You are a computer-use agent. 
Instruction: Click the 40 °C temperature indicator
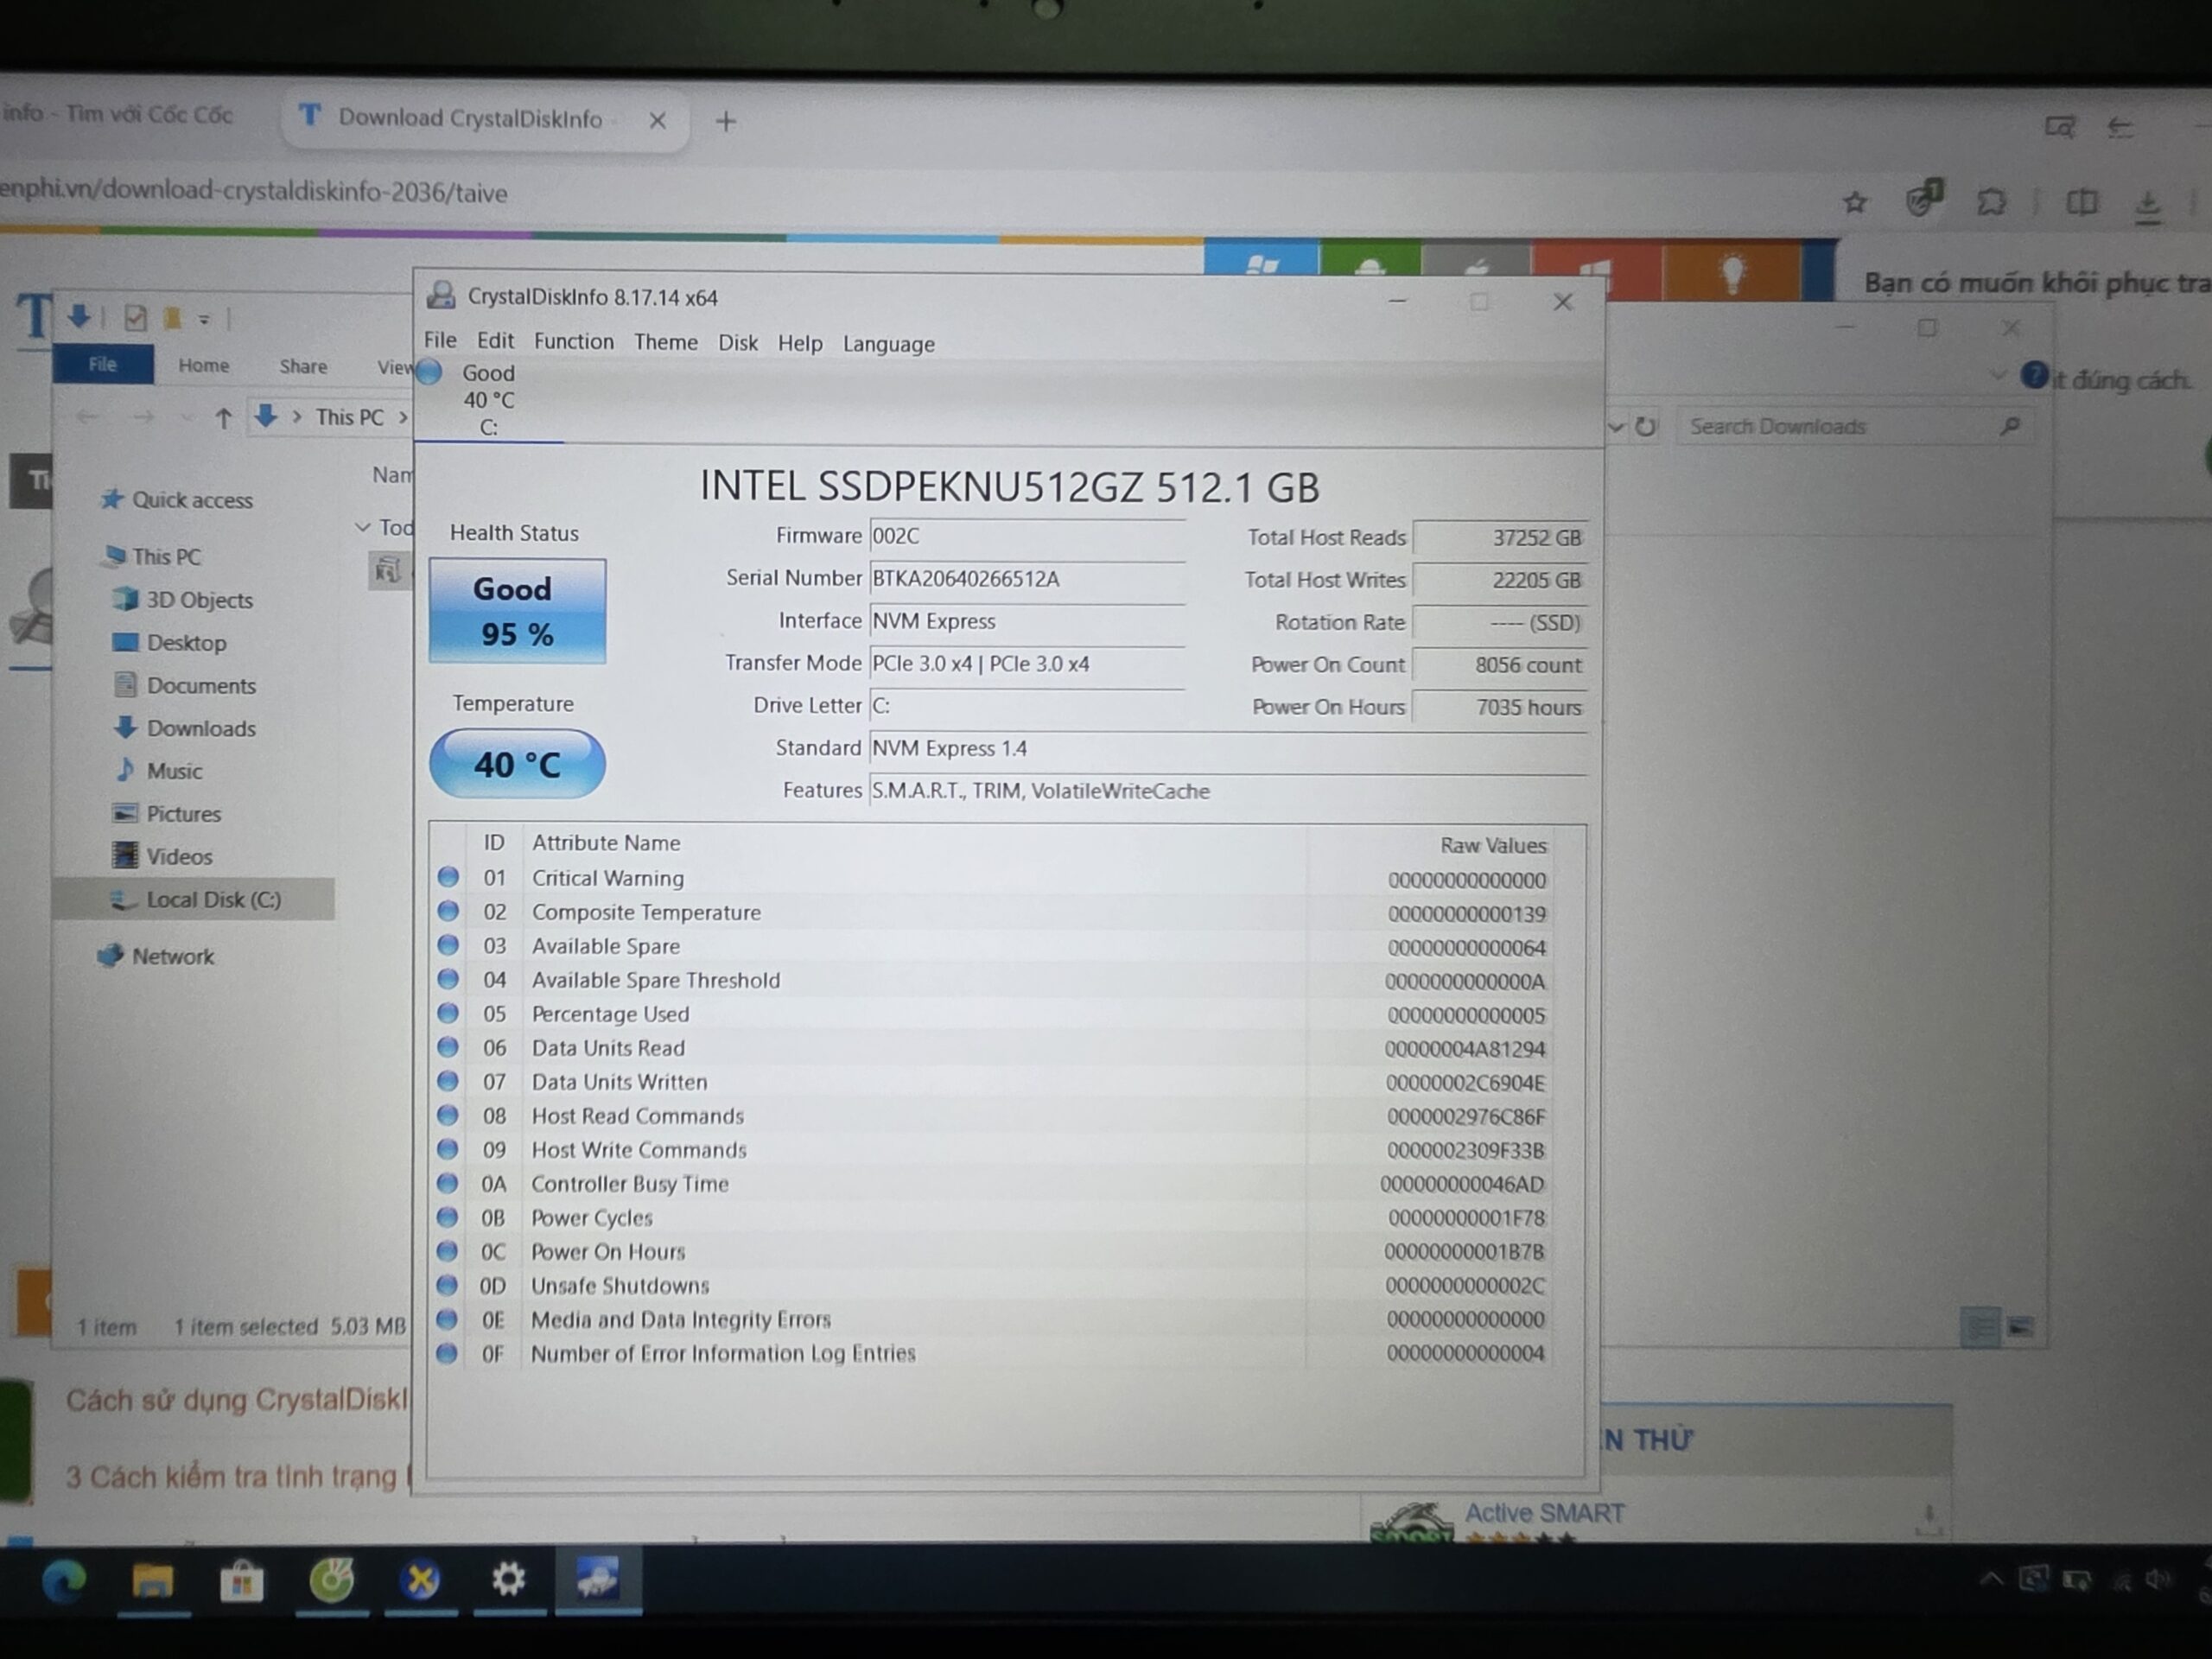pyautogui.click(x=517, y=764)
